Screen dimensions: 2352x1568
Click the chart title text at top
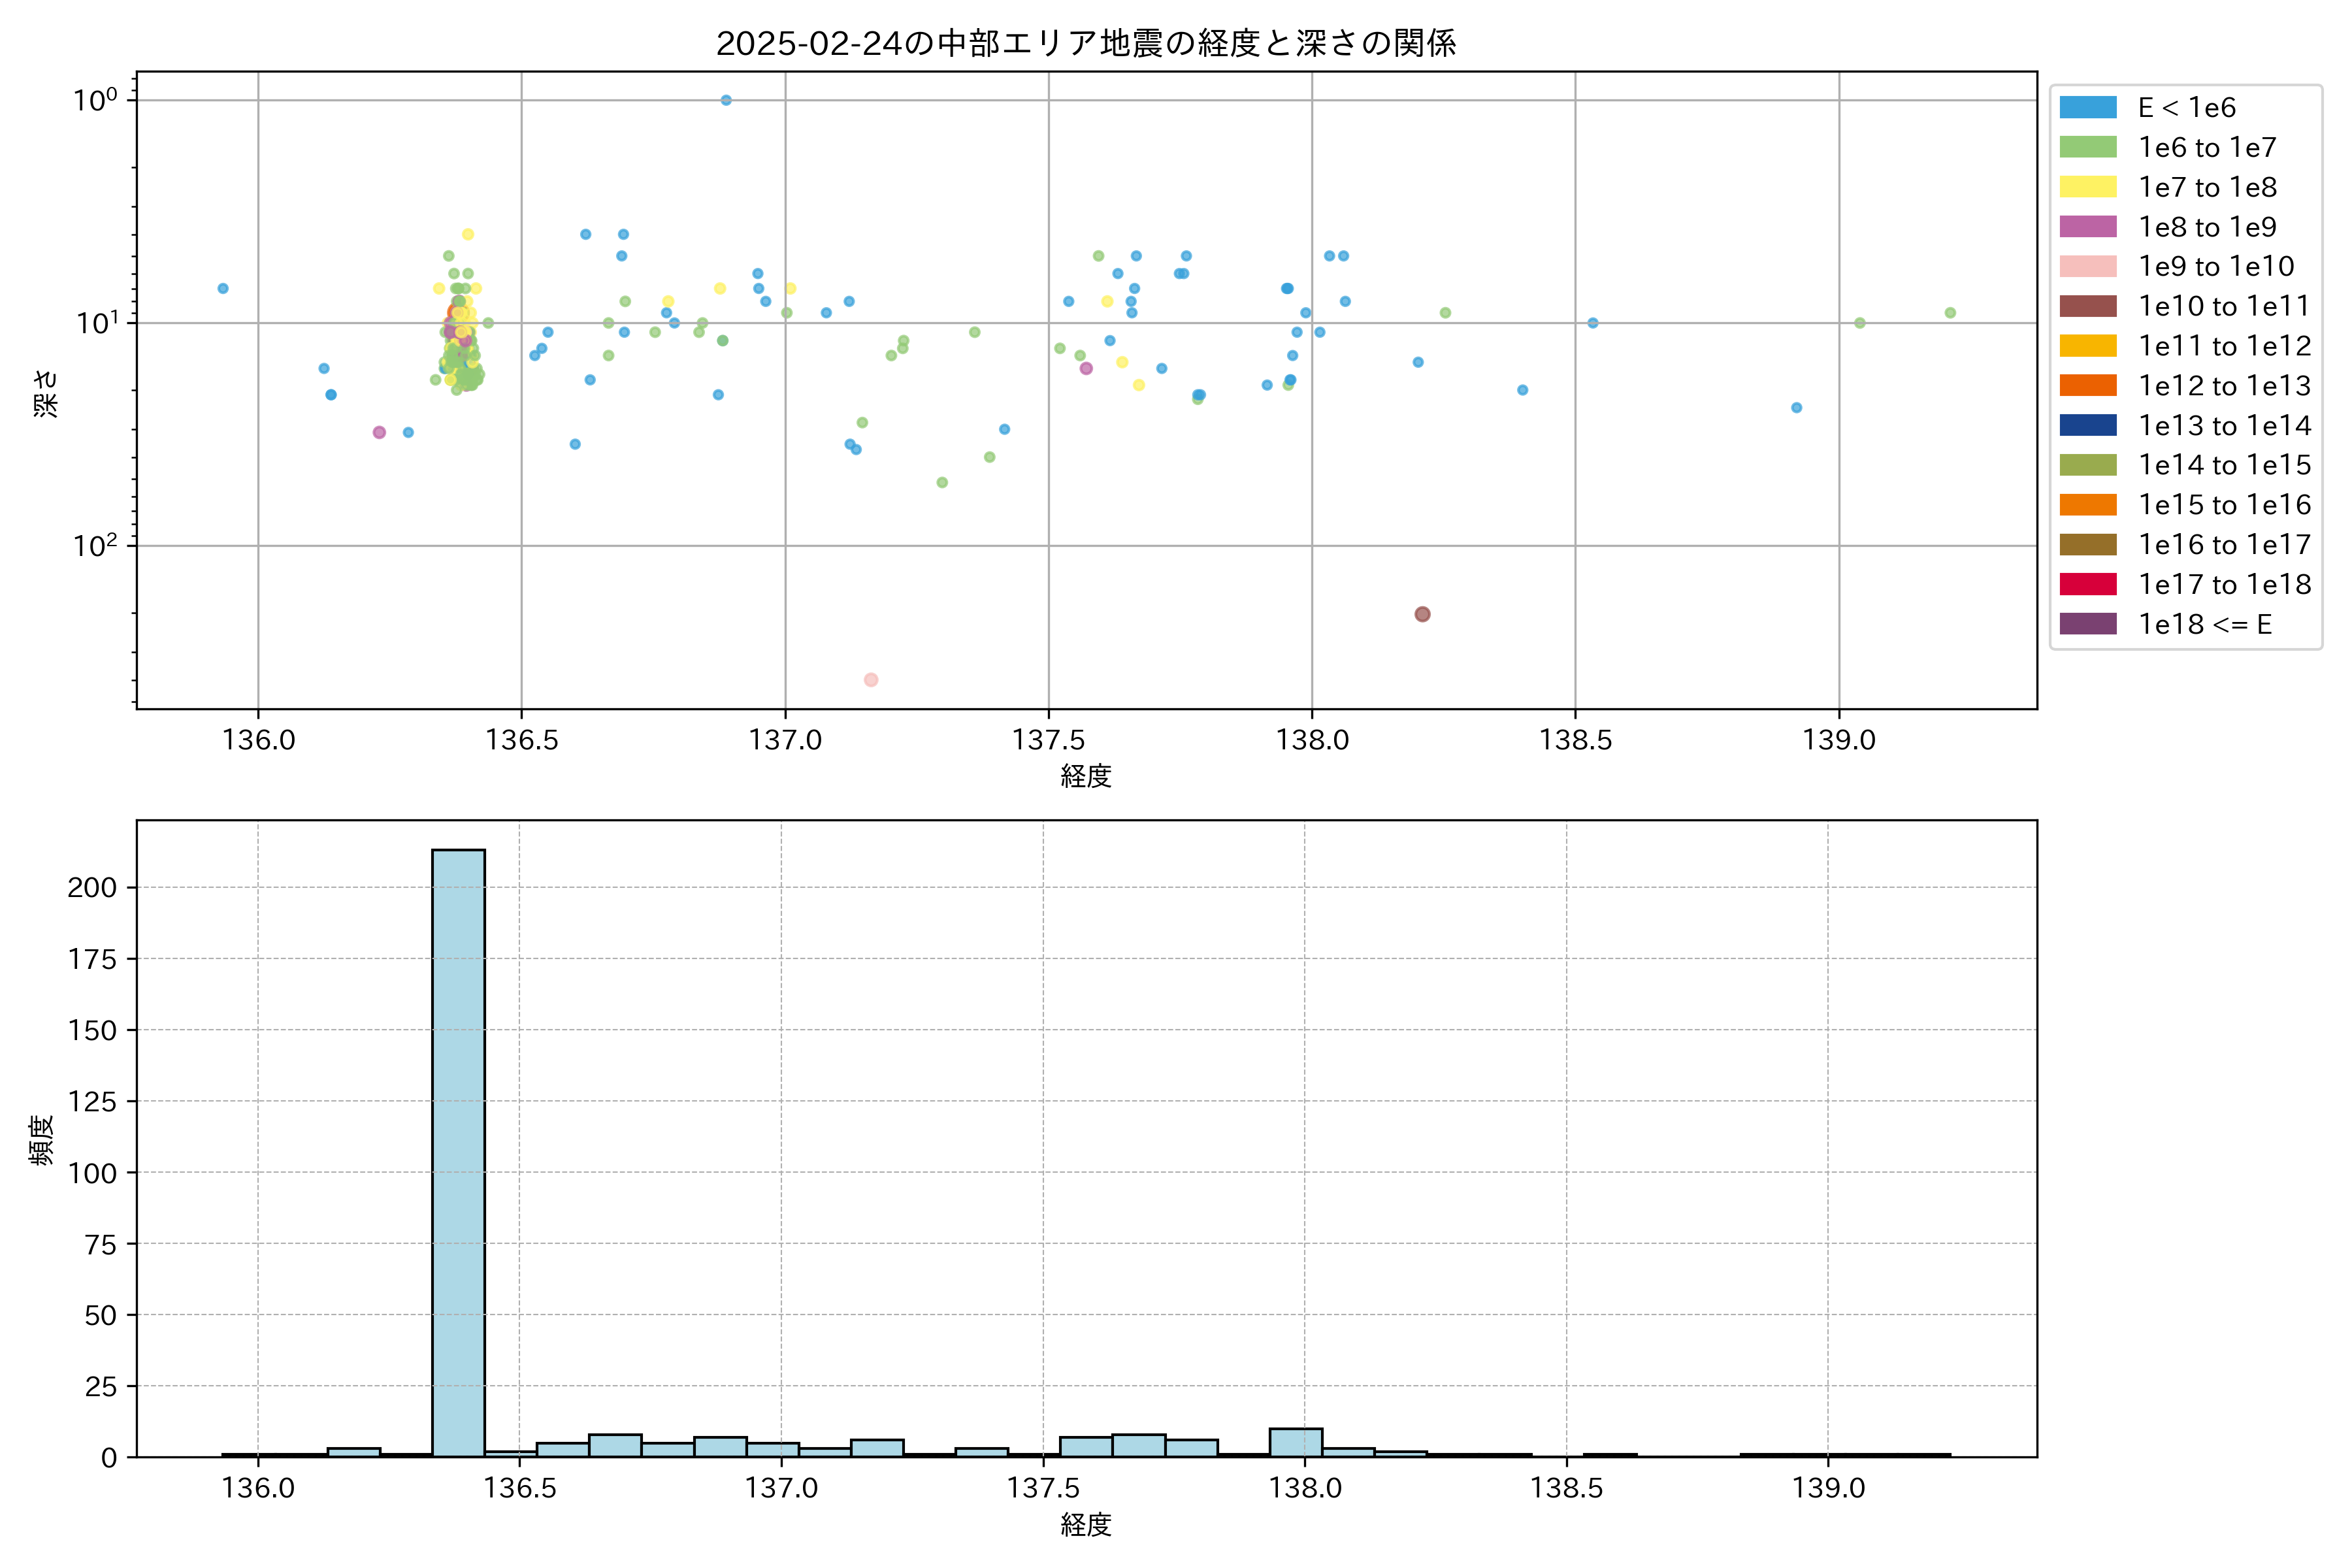tap(1086, 43)
